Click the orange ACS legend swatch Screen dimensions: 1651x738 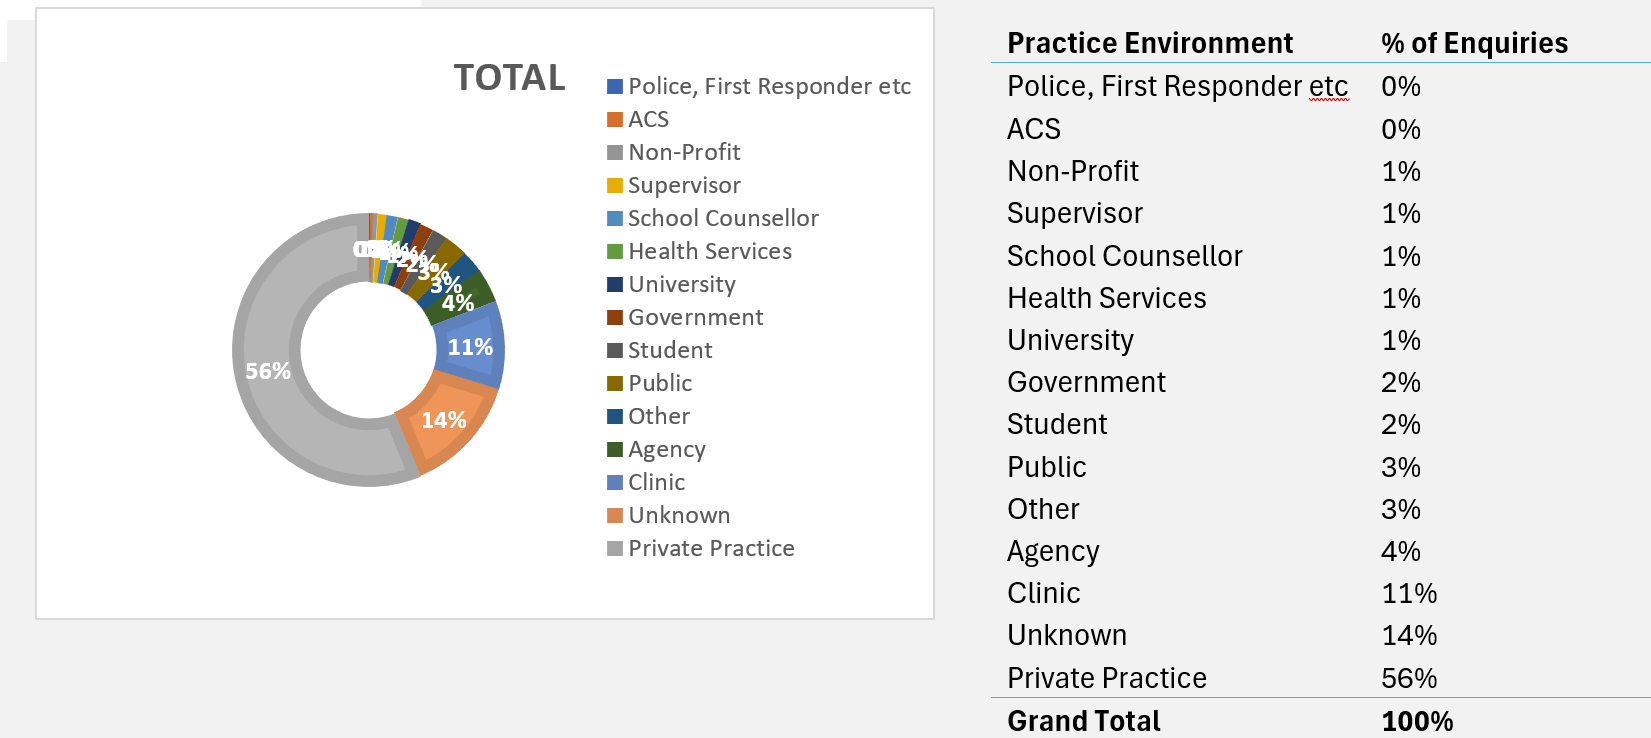(615, 120)
